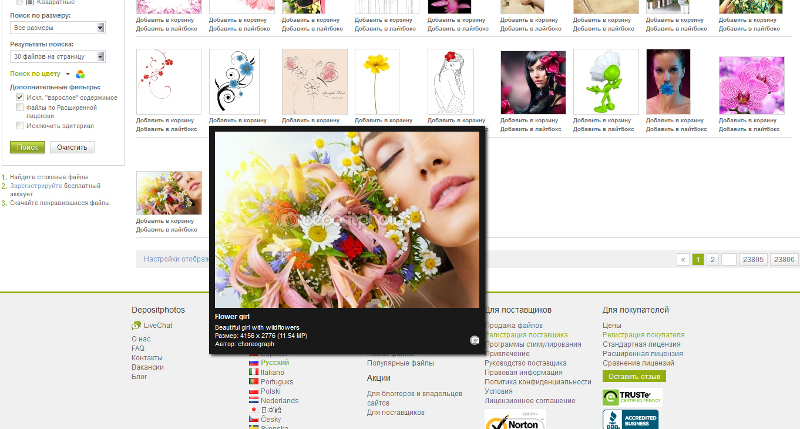Go to the previous page with « button
The height and width of the screenshot is (429, 800).
683,260
